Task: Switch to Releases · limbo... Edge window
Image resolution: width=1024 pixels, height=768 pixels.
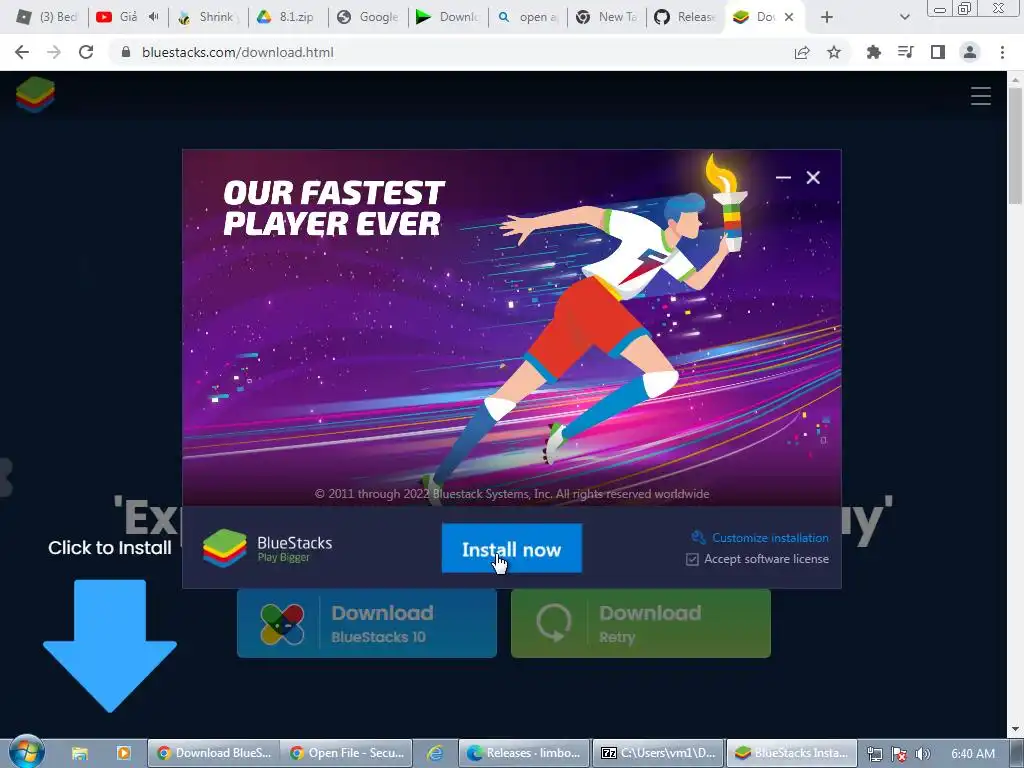Action: 524,753
